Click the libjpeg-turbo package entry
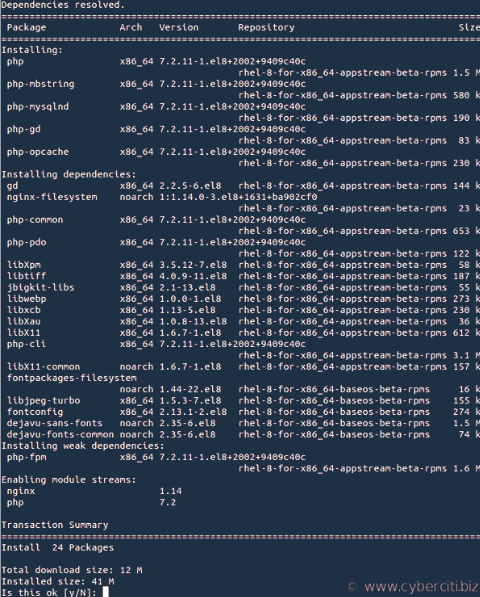 click(43, 401)
